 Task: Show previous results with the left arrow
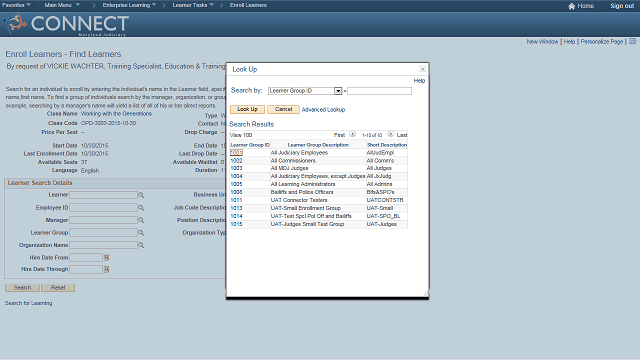(353, 134)
